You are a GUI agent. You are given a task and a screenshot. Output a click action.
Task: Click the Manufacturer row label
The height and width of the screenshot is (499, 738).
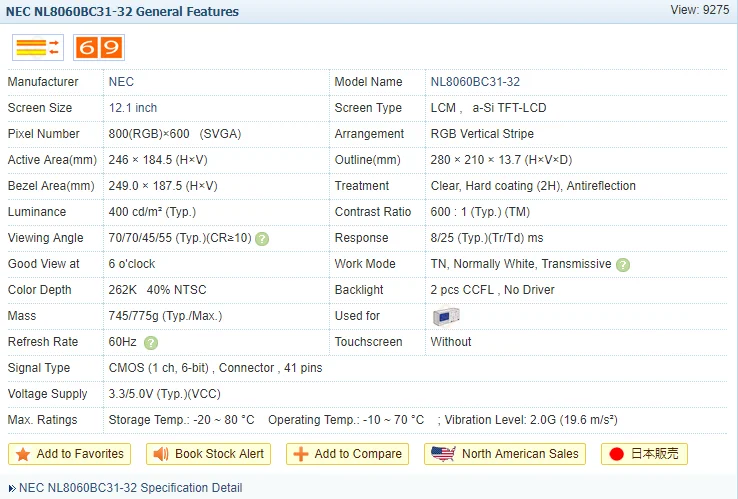[x=43, y=82]
